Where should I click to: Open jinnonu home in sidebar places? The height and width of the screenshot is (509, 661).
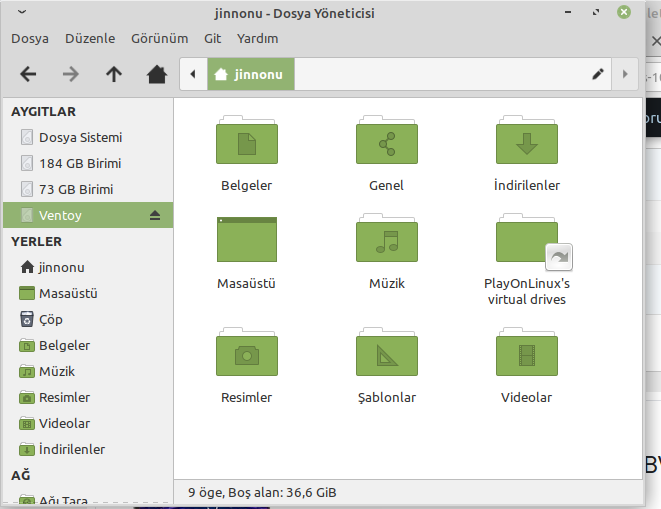click(x=88, y=267)
